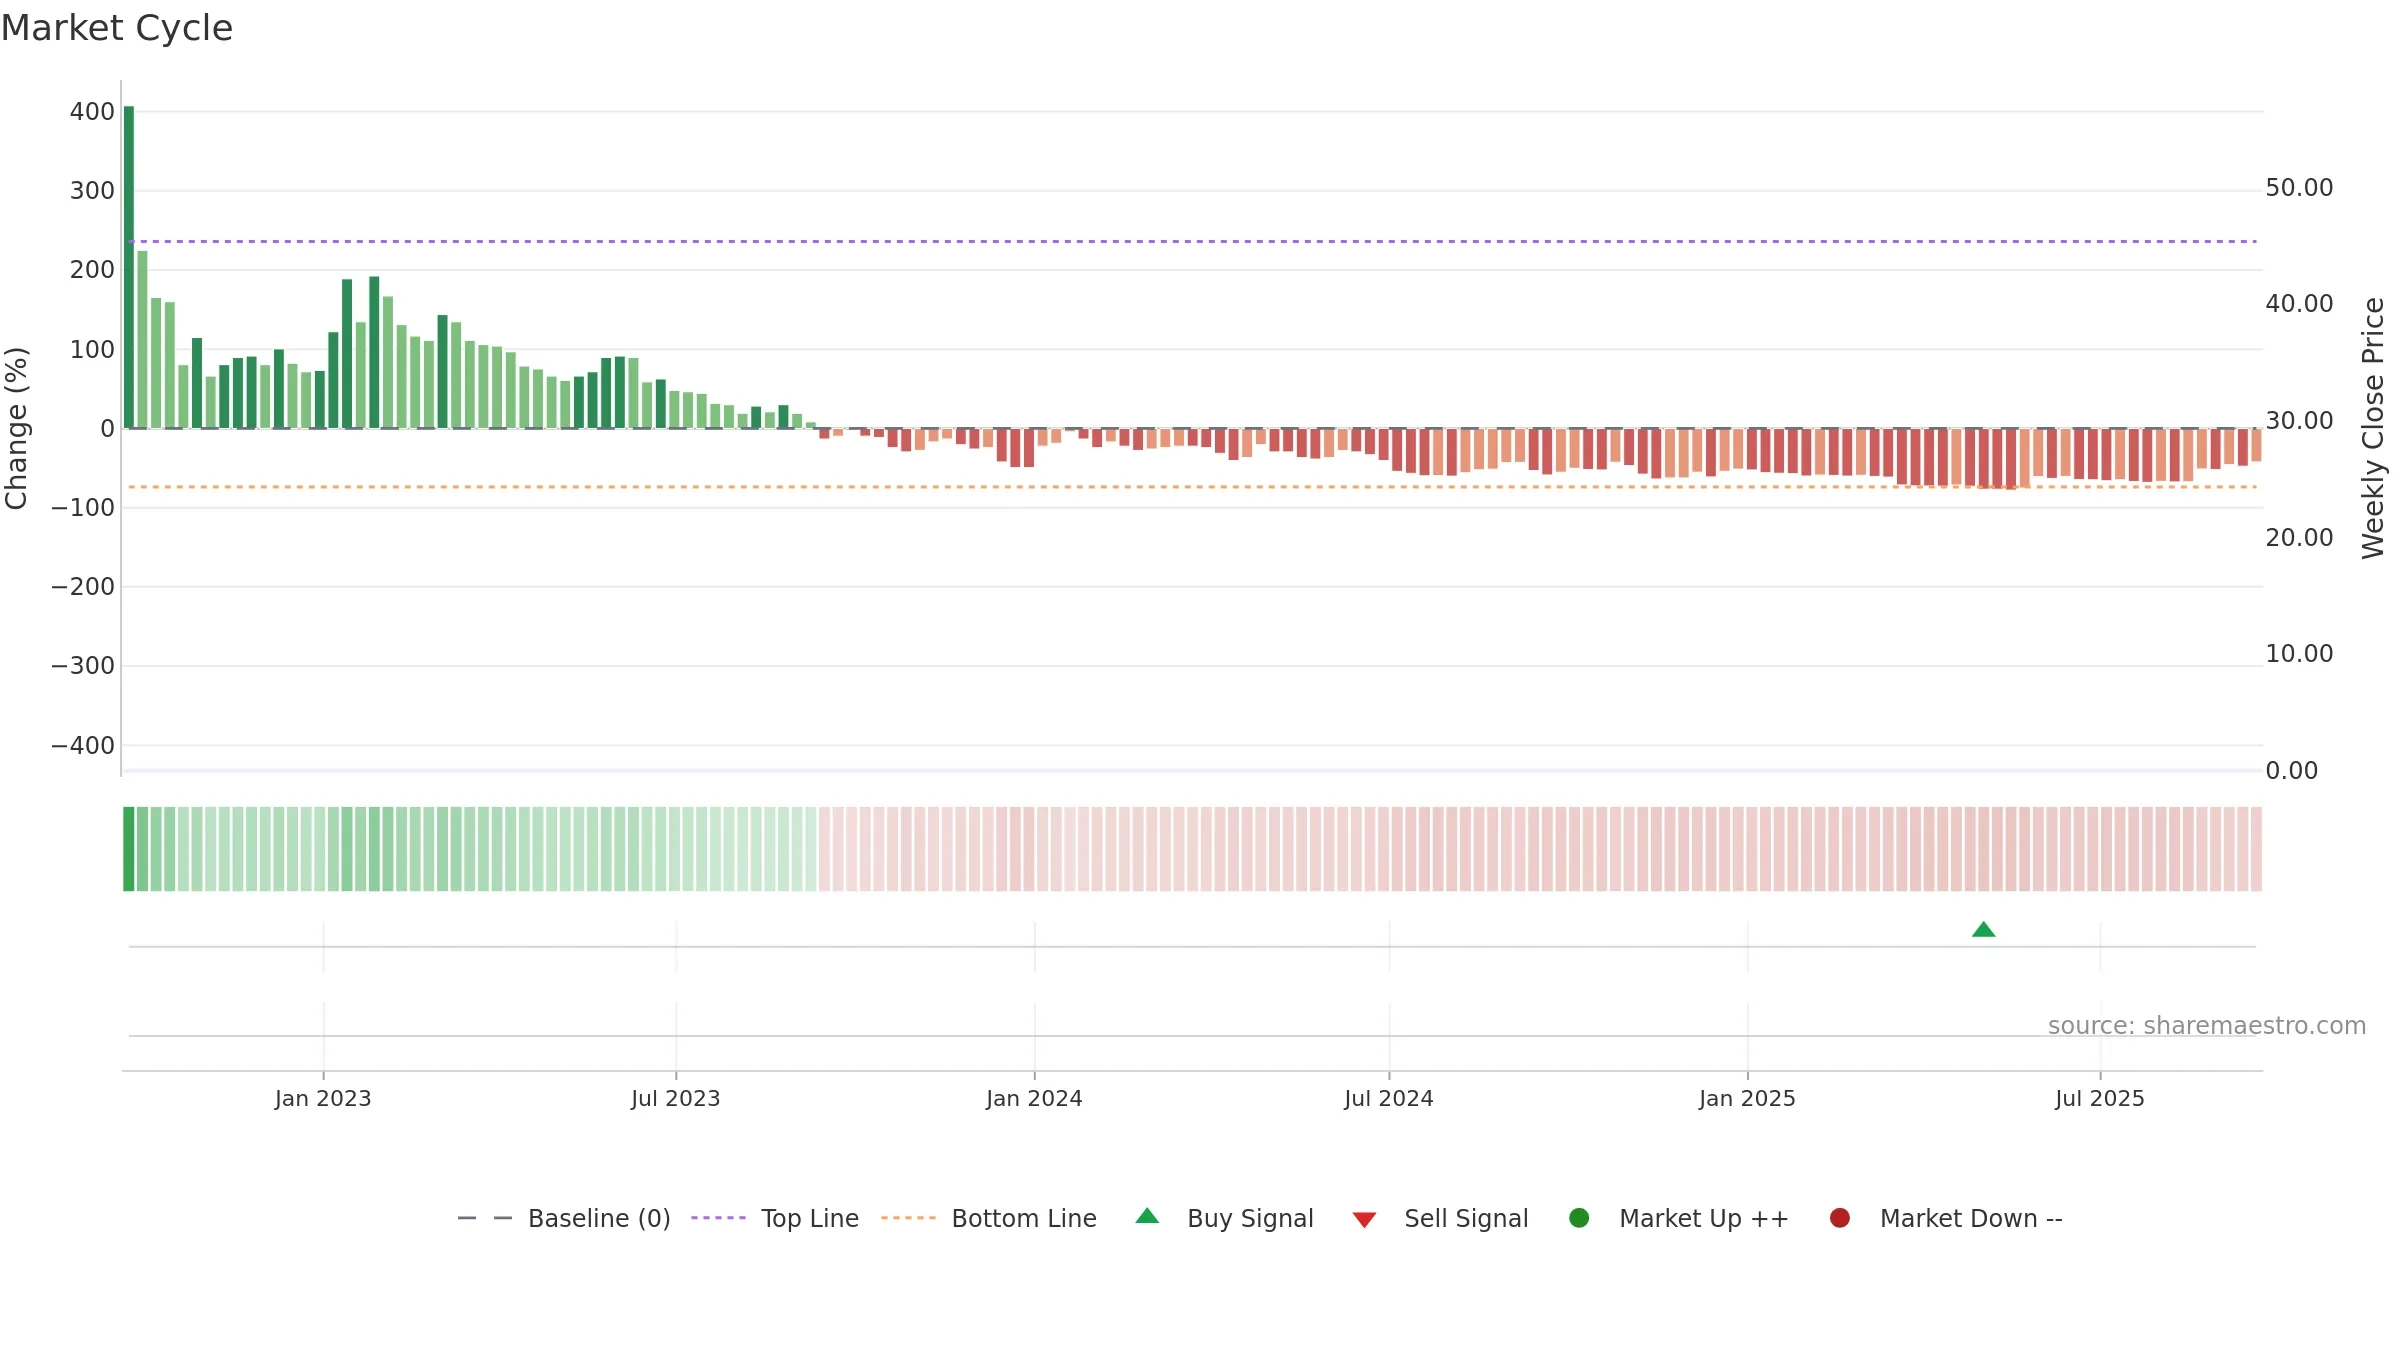The width and height of the screenshot is (2400, 1350).
Task: Toggle the Sell Signal legend entry
Action: pyautogui.click(x=1440, y=1218)
